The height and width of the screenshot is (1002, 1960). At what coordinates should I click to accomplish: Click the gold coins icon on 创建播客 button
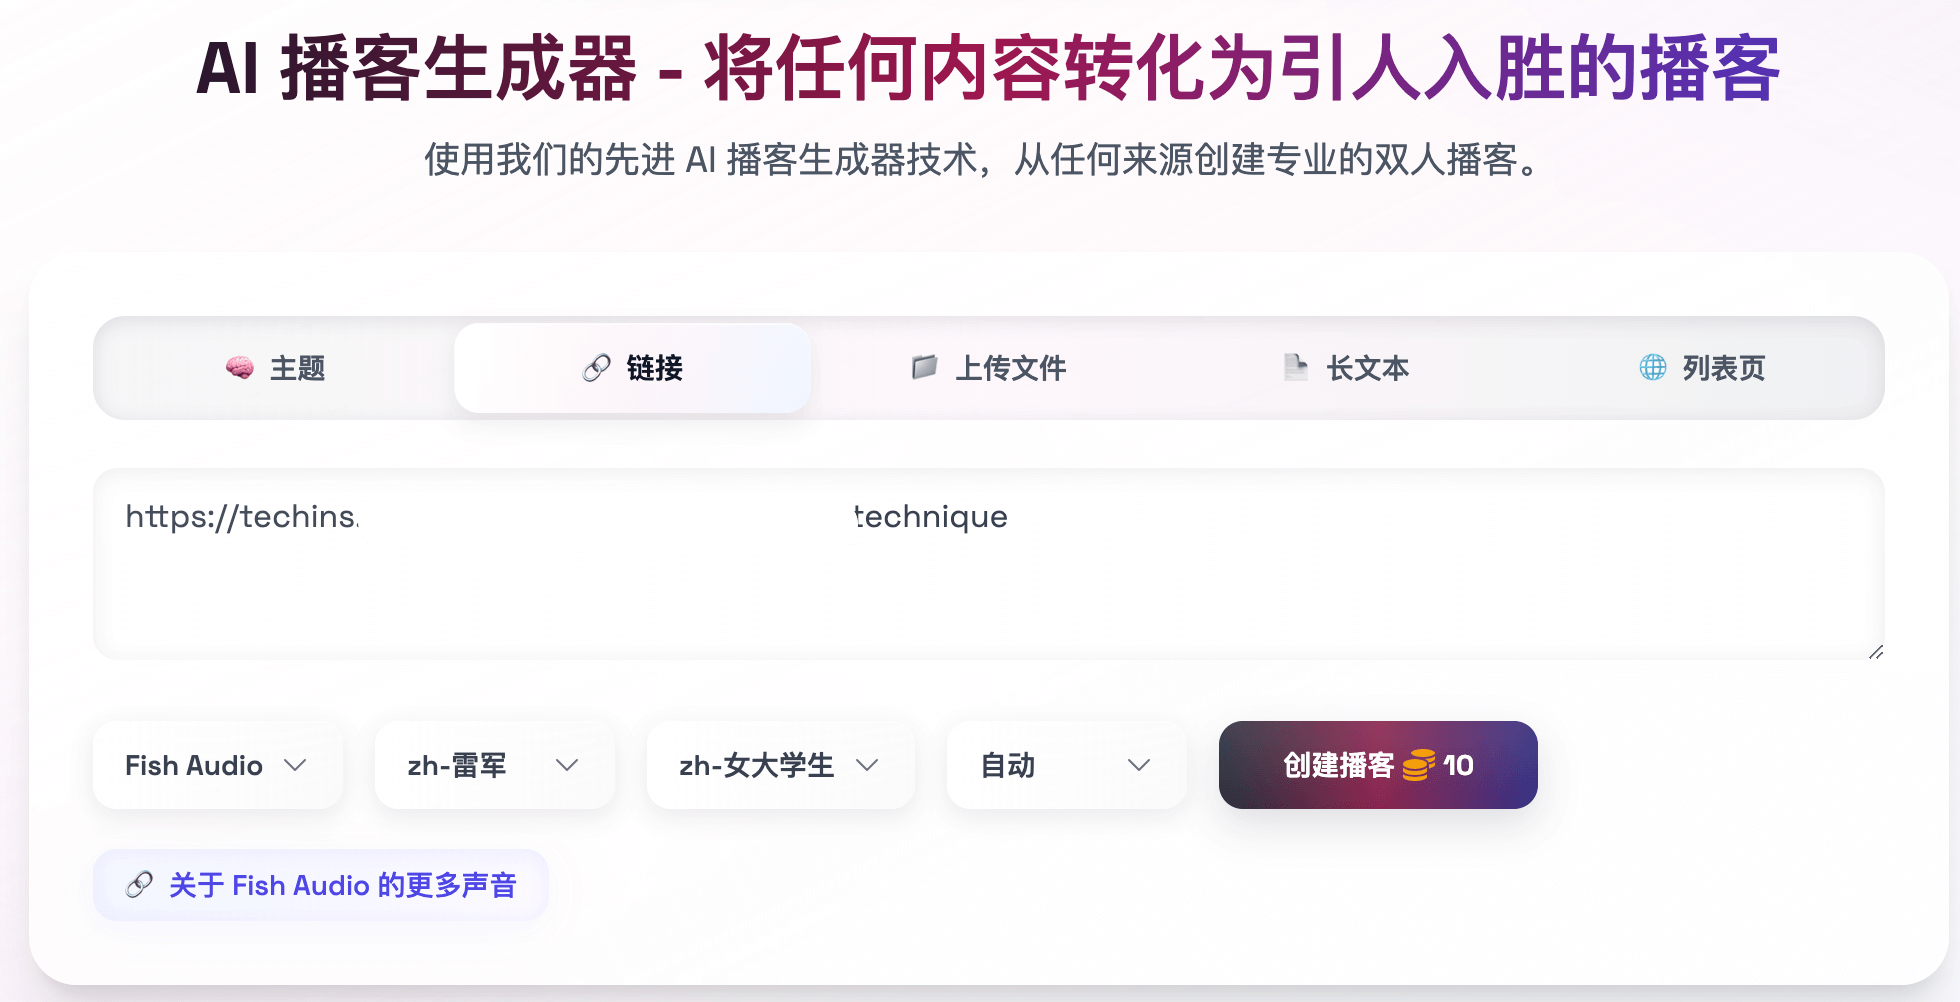1419,765
